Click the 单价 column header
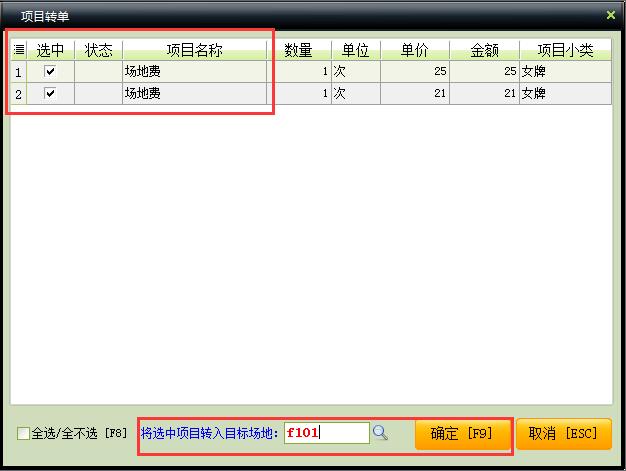This screenshot has height=471, width=626. 415,50
